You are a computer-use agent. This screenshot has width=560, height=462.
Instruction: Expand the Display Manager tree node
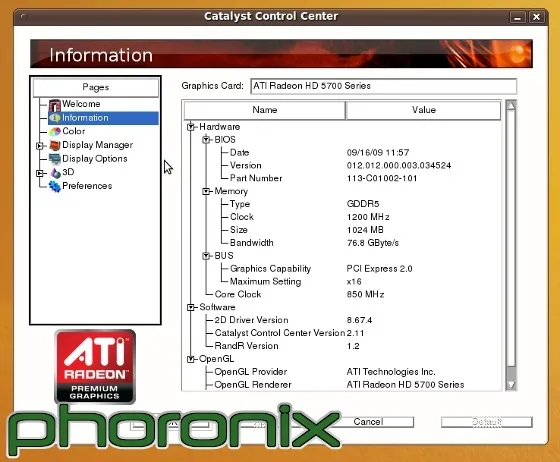tap(40, 146)
